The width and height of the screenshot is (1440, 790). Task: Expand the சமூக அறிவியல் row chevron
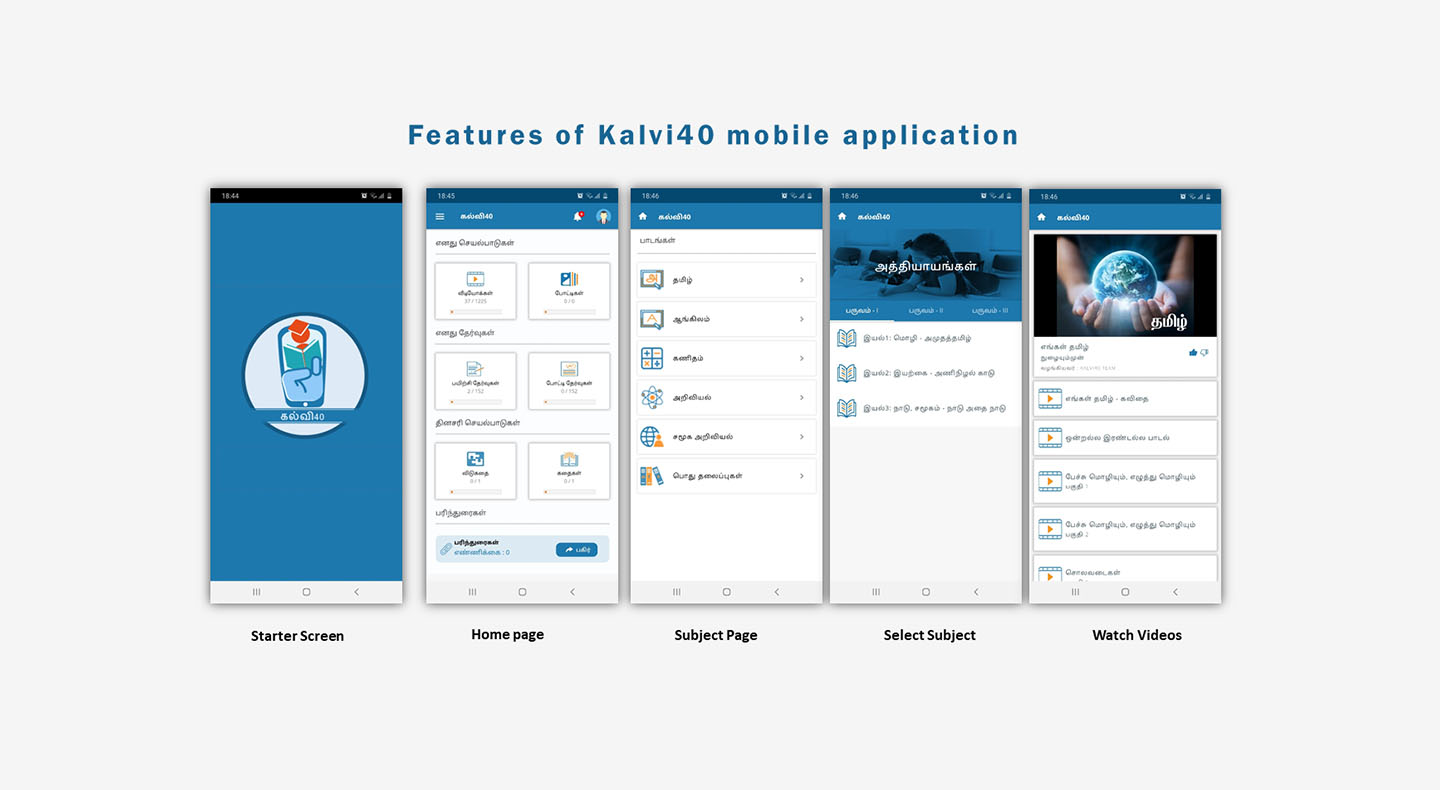point(802,437)
